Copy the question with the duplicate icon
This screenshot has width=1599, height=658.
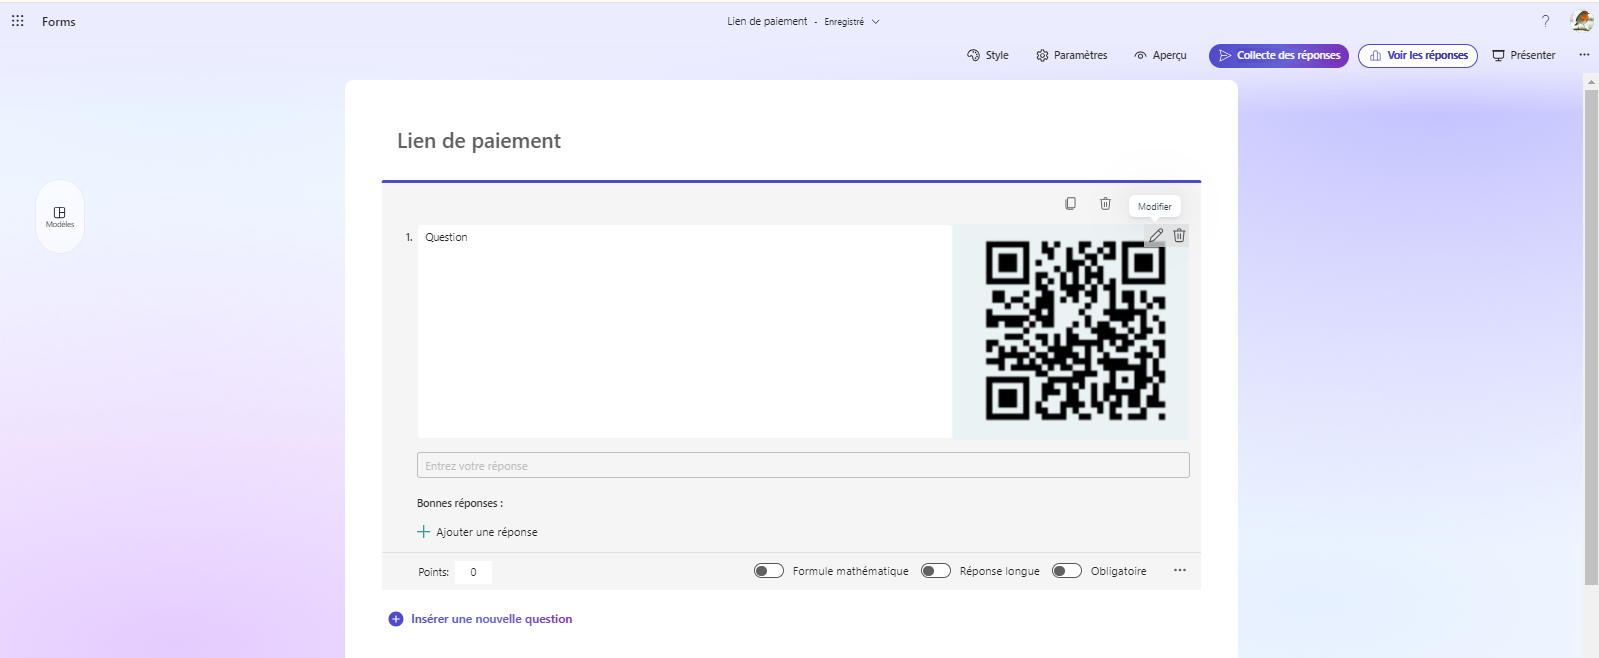1070,204
